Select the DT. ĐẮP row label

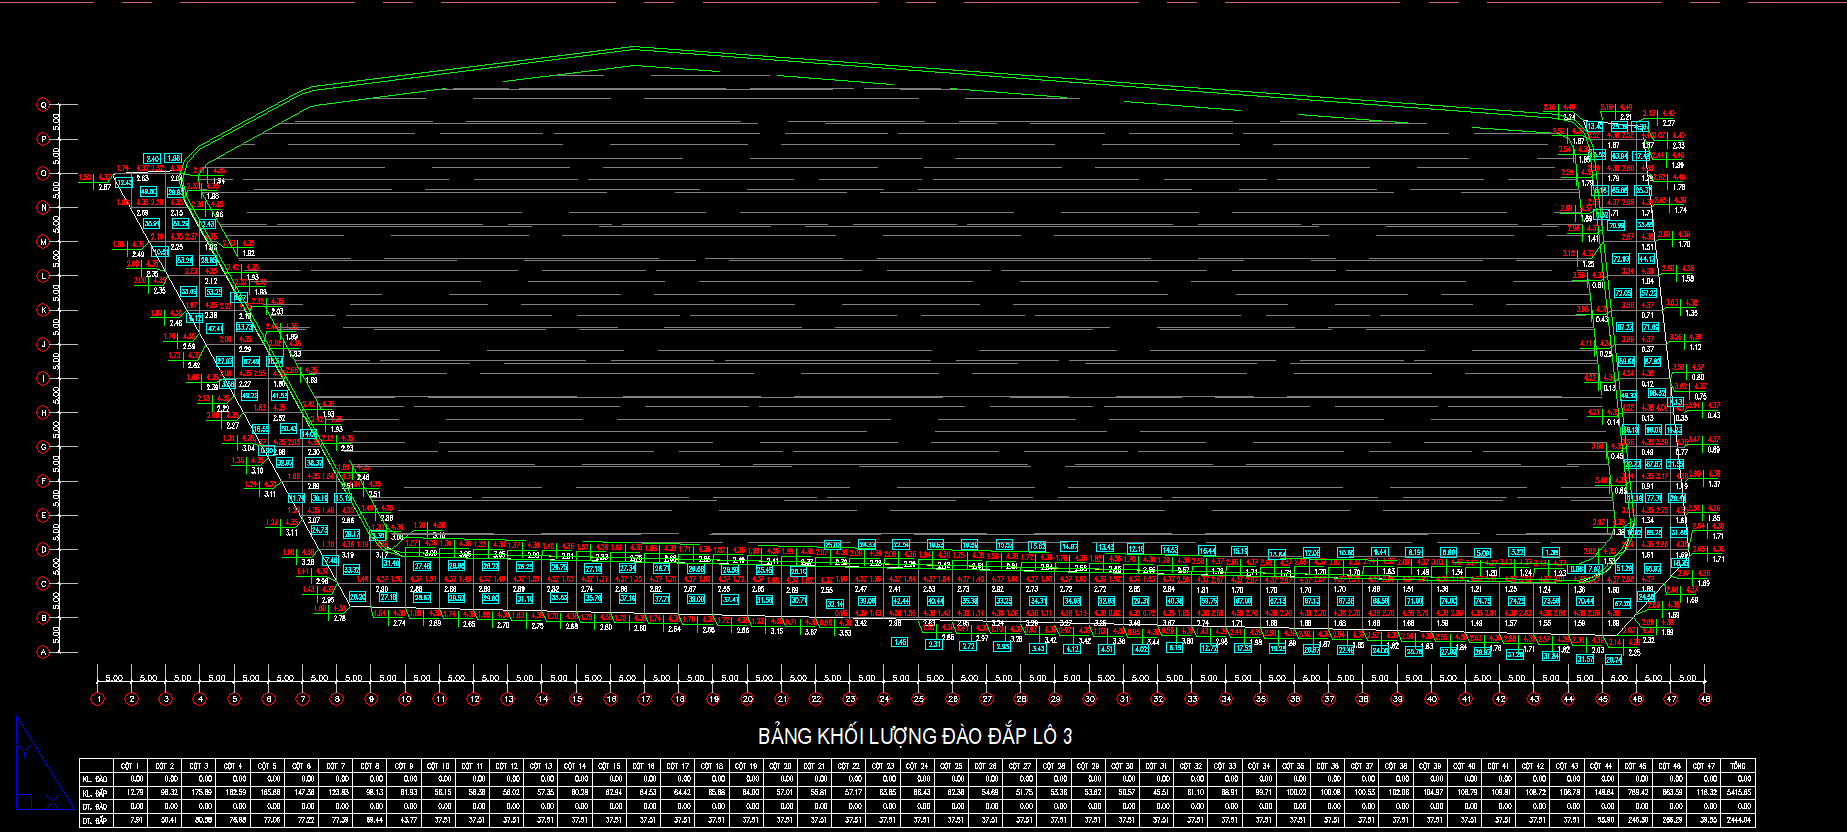(95, 820)
